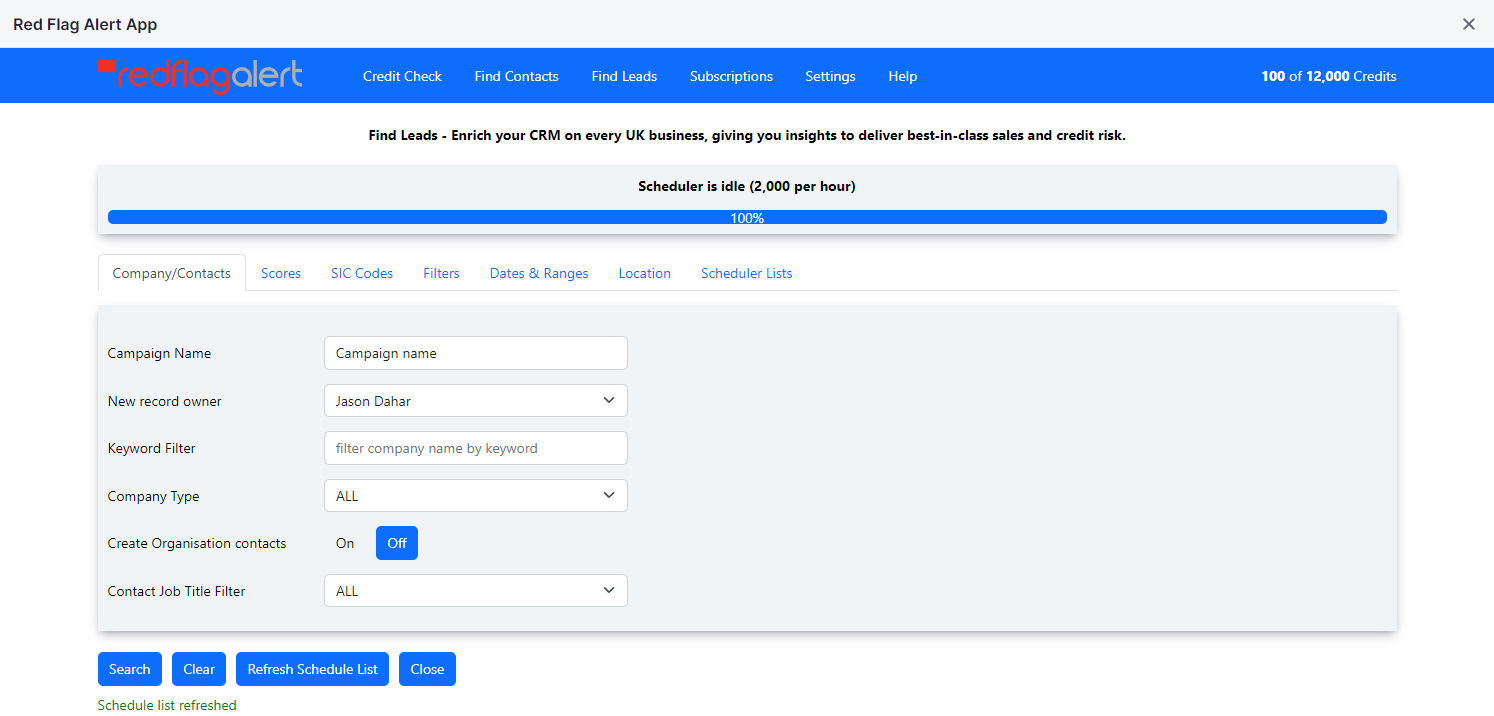Click Refresh Schedule List button
The height and width of the screenshot is (716, 1494).
313,669
